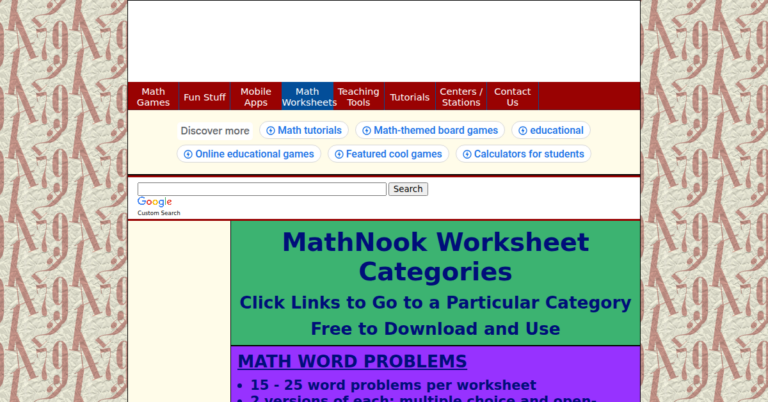Viewport: 768px width, 402px height.
Task: Select the Math Worksheets tab
Action: 307,96
